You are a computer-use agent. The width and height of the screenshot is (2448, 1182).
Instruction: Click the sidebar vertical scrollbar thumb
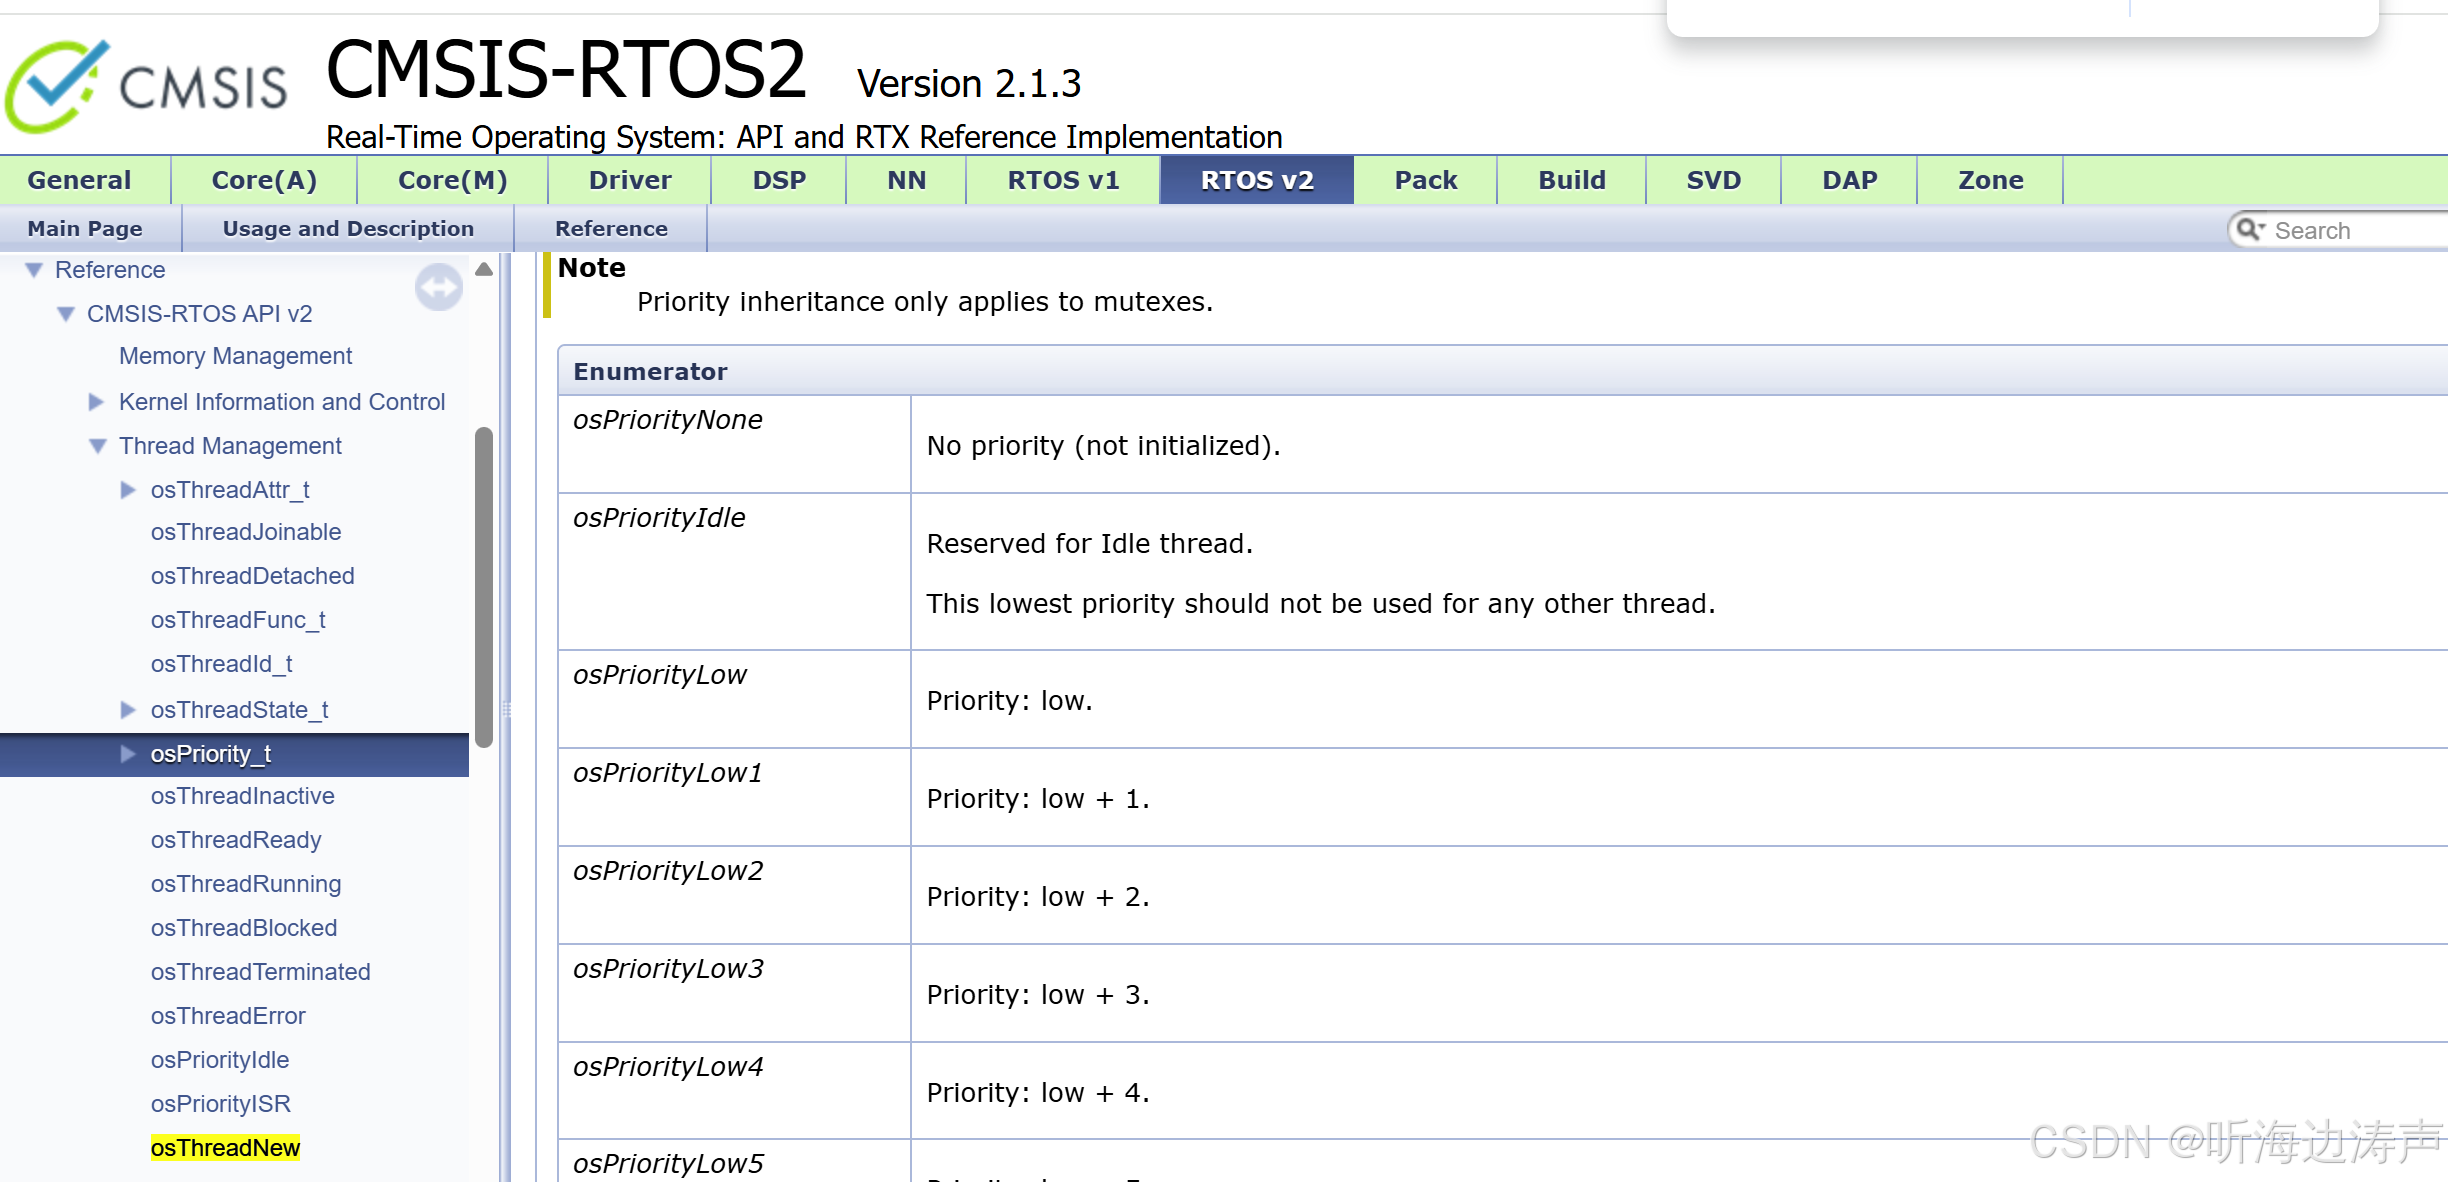(x=484, y=588)
